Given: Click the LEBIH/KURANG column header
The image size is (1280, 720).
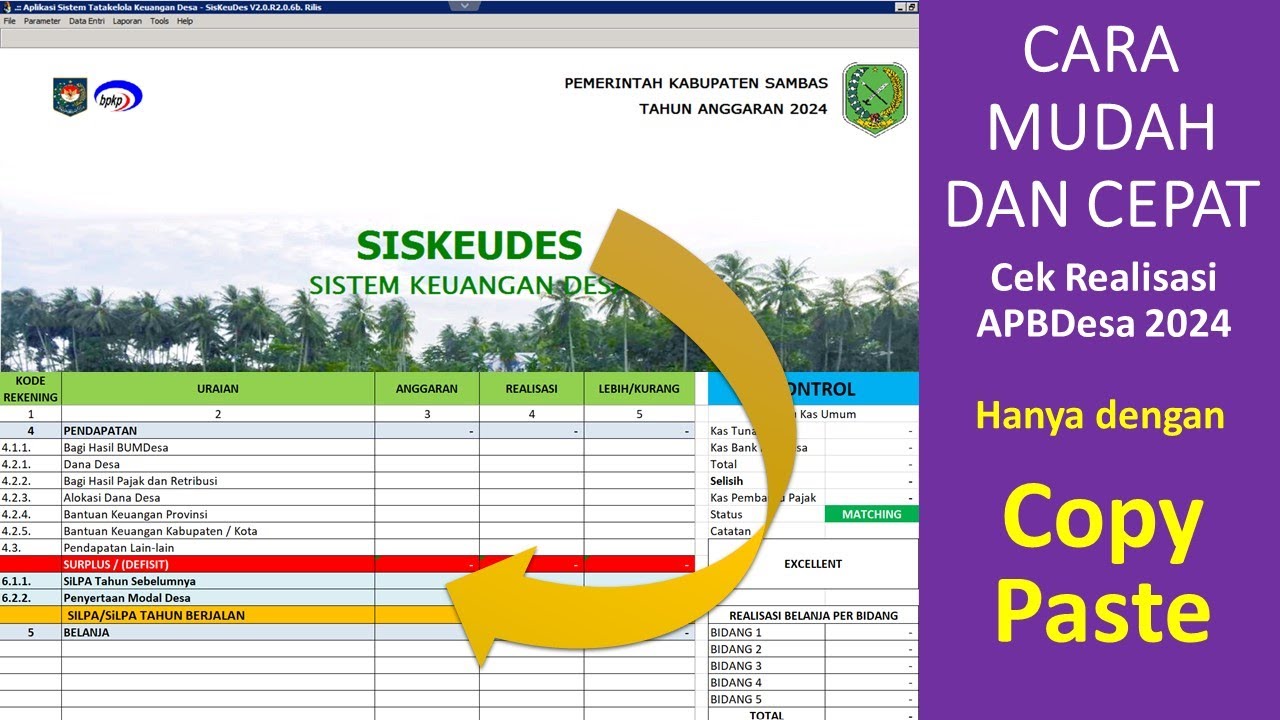Looking at the screenshot, I should [x=639, y=389].
